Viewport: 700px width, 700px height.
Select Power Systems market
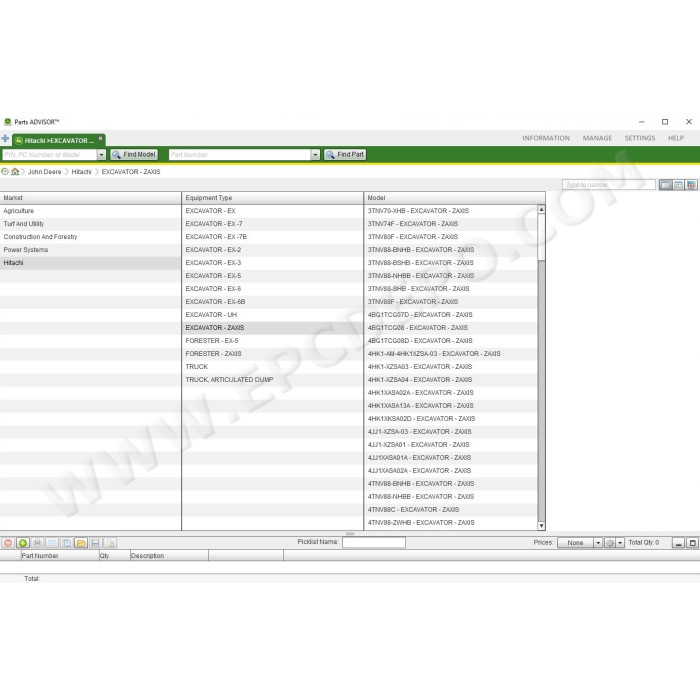click(x=91, y=250)
